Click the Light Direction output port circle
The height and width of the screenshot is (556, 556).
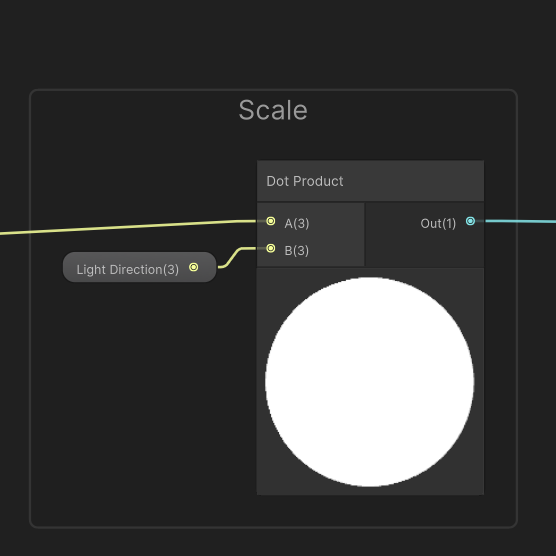pyautogui.click(x=194, y=267)
